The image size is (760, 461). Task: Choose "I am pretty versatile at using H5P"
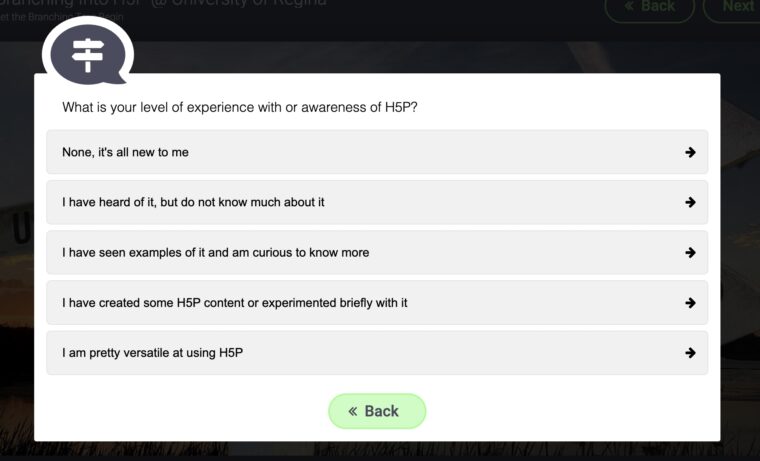(x=152, y=353)
